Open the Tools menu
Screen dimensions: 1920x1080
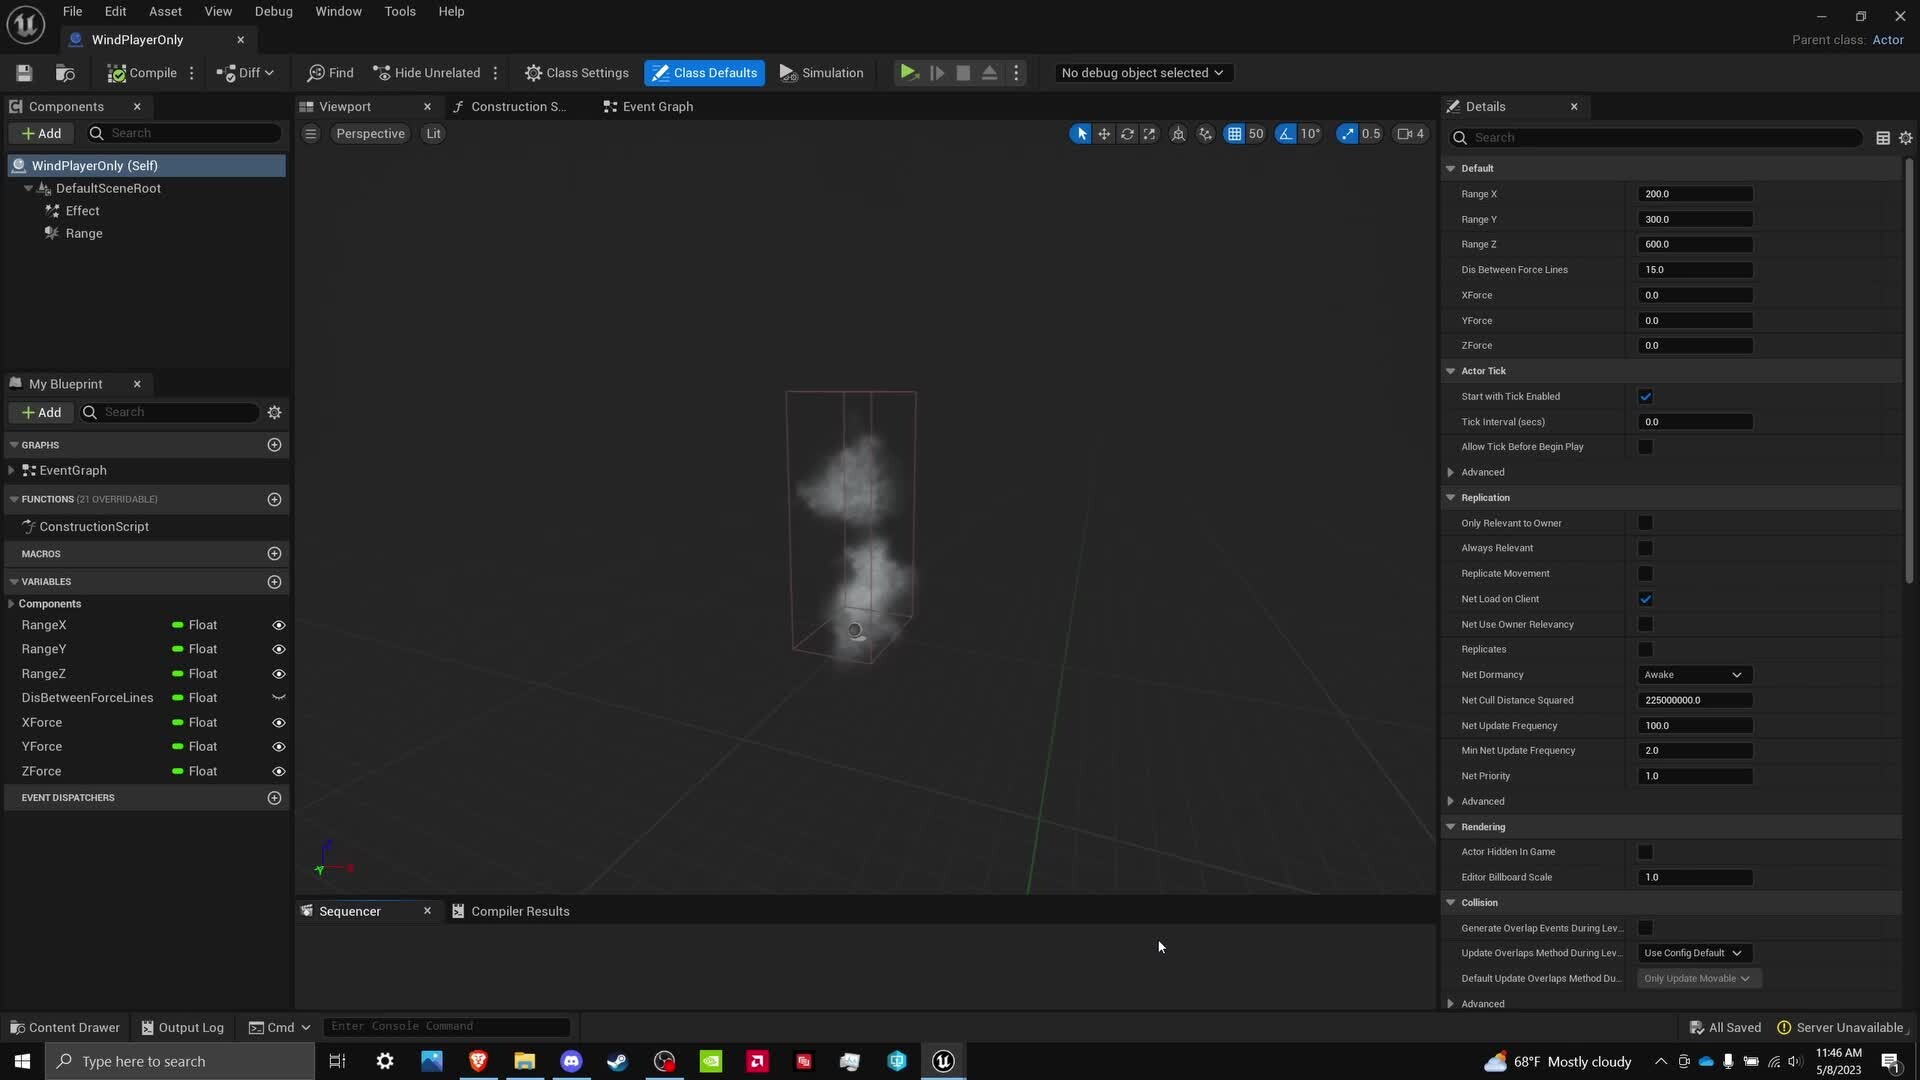pyautogui.click(x=399, y=11)
